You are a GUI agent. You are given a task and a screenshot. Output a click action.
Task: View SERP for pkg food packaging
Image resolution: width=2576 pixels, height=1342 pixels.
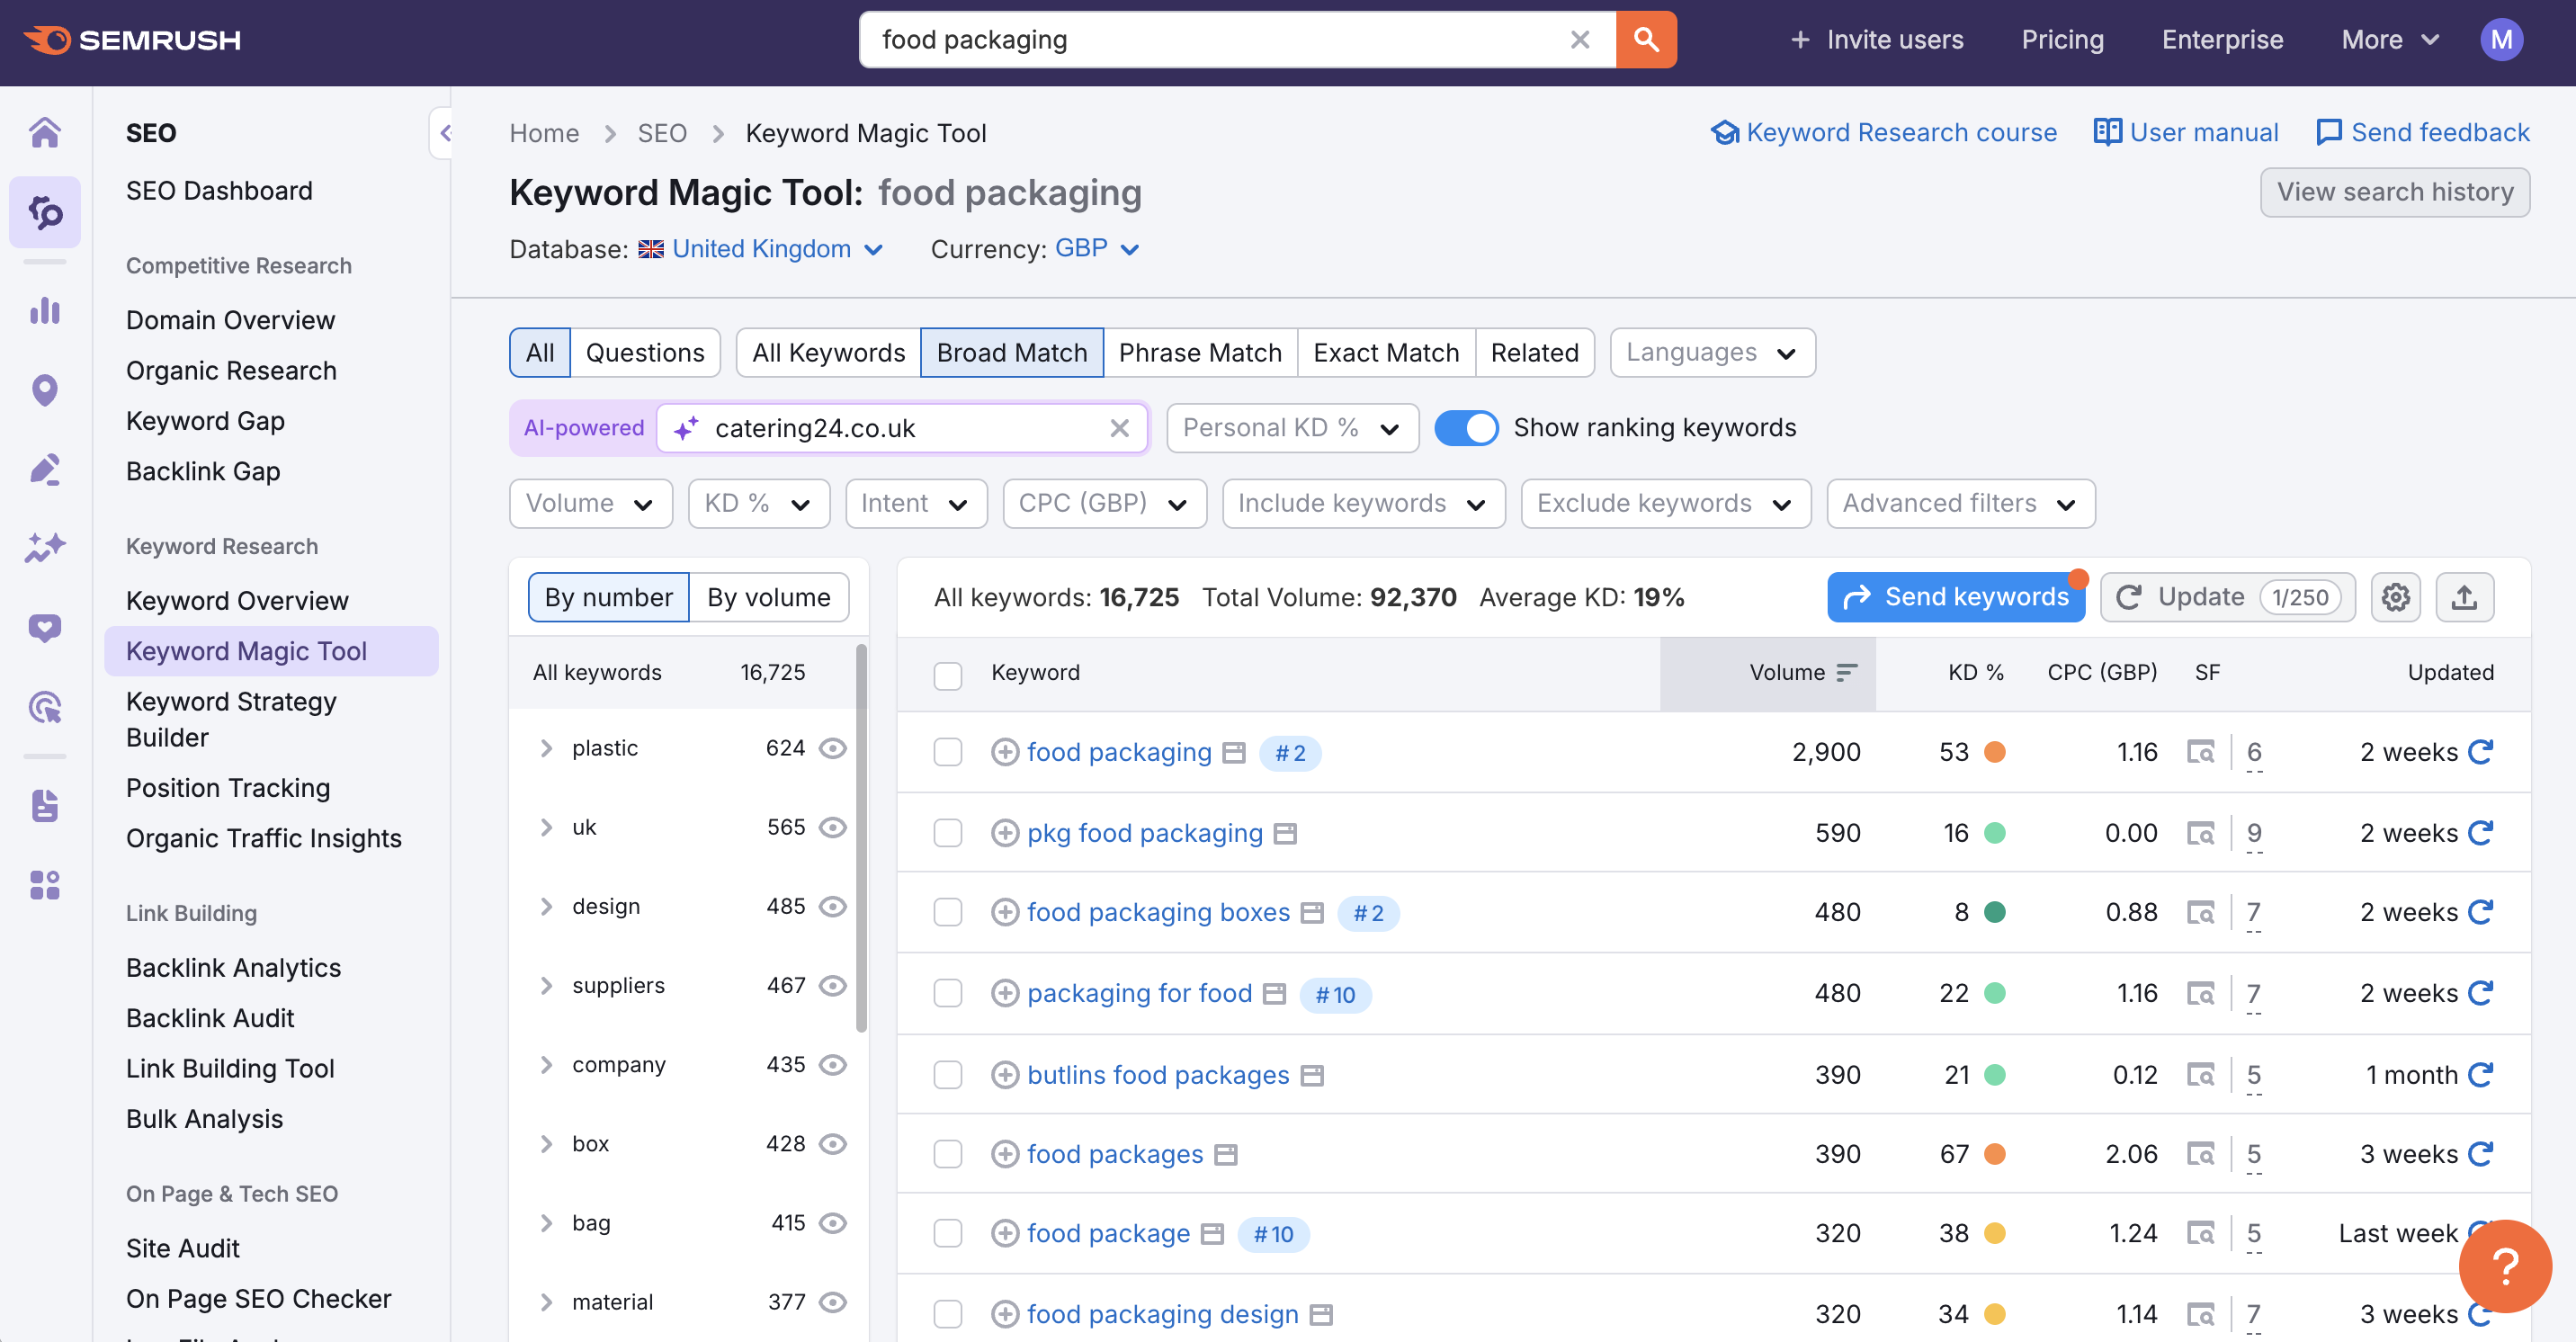(2200, 833)
